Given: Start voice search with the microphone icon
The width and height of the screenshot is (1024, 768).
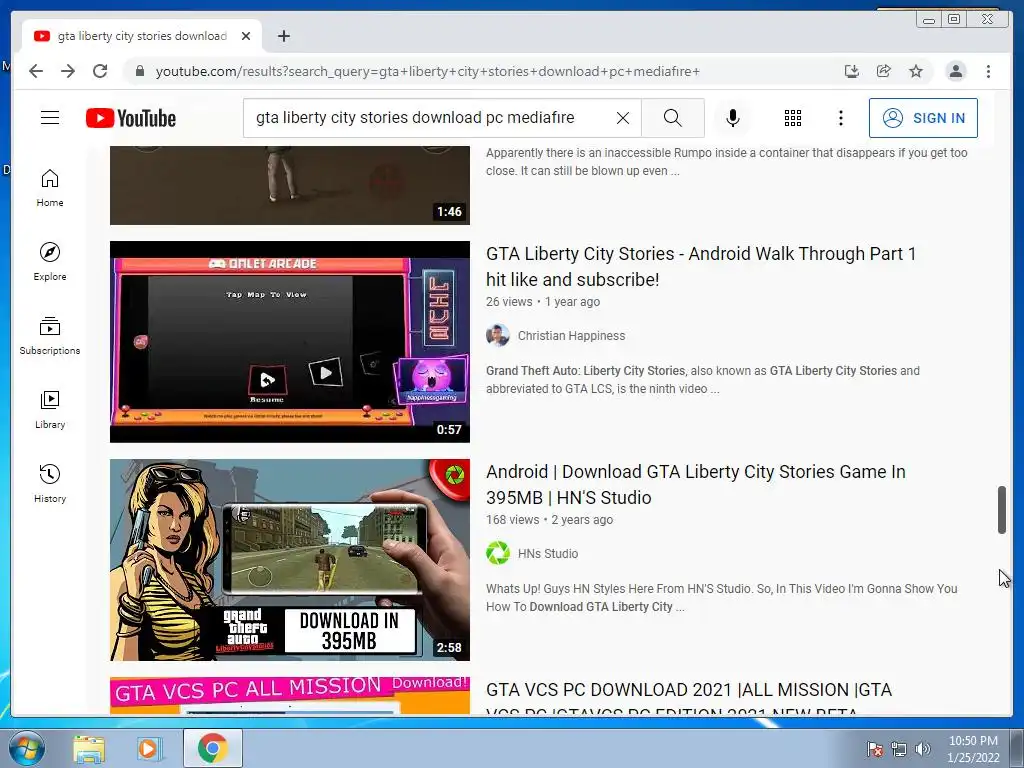Looking at the screenshot, I should pos(733,118).
